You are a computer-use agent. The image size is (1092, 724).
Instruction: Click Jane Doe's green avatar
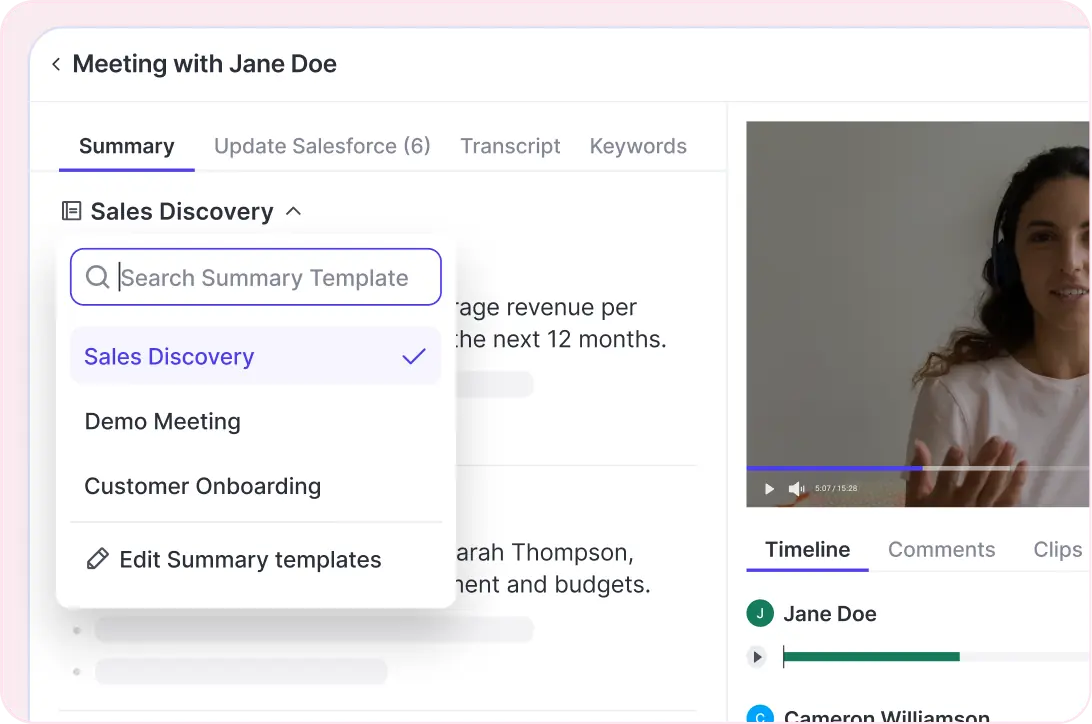coord(760,613)
